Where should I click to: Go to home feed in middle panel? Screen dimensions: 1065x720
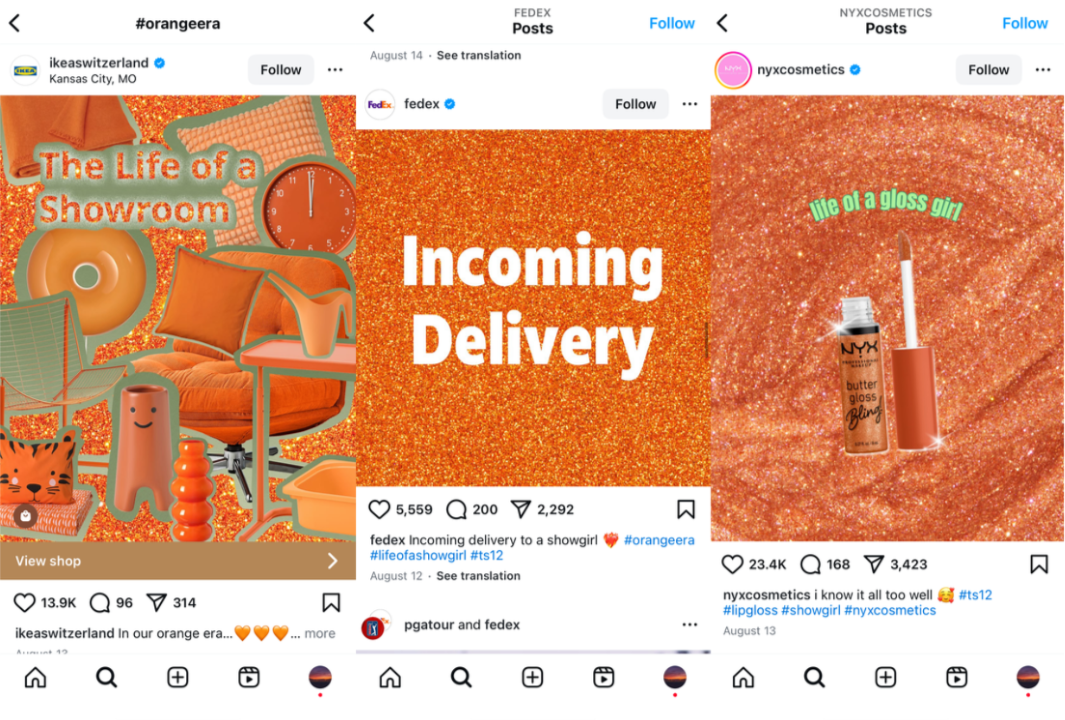pyautogui.click(x=390, y=677)
